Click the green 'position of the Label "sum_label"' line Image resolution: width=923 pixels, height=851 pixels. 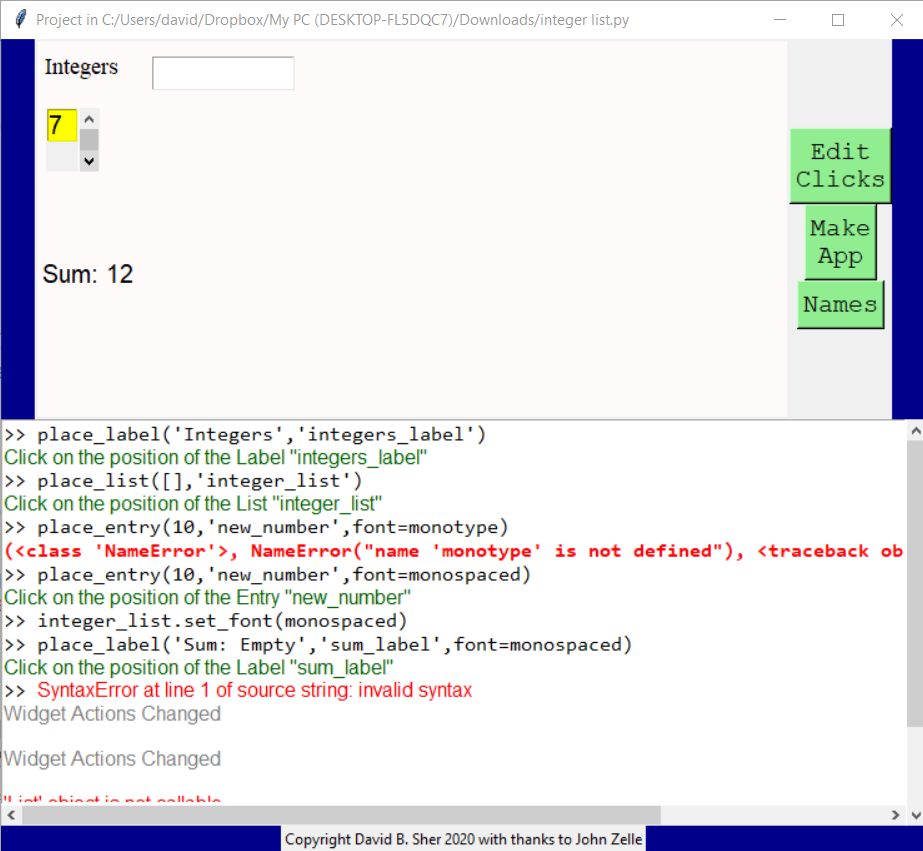point(199,667)
